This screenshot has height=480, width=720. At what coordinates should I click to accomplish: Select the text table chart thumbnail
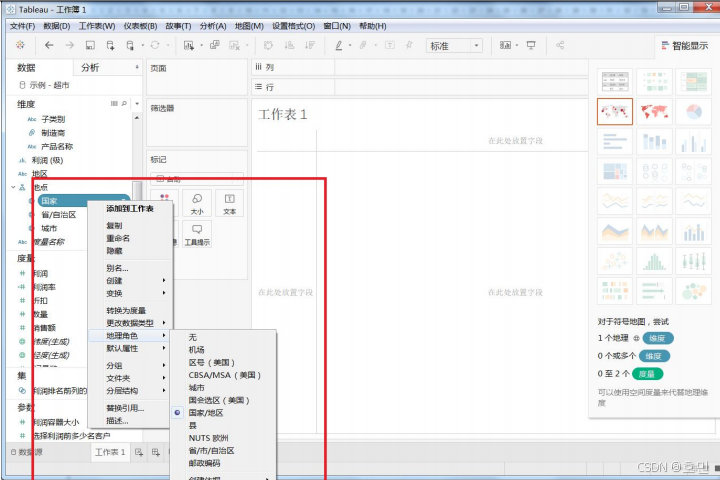click(615, 82)
